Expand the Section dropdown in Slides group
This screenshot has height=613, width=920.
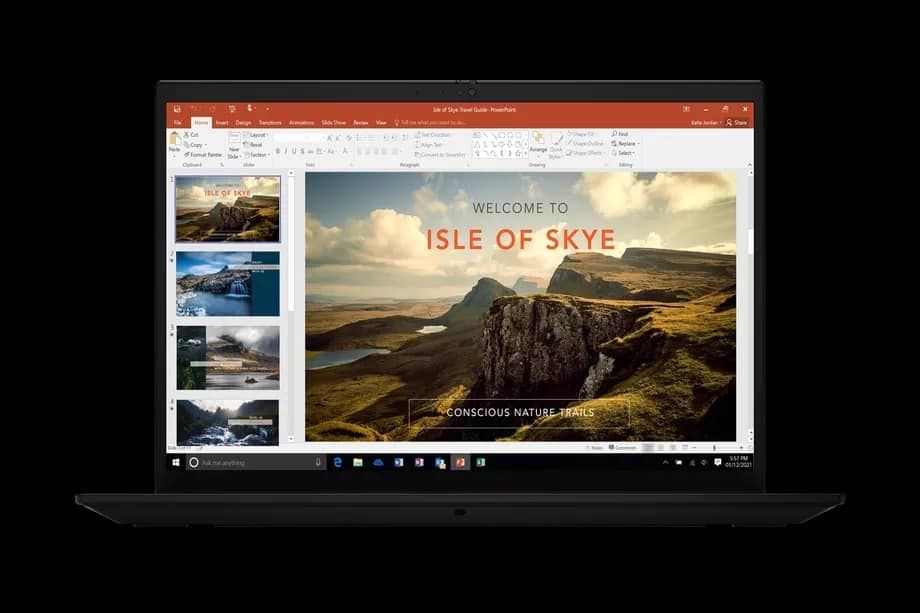pos(258,155)
